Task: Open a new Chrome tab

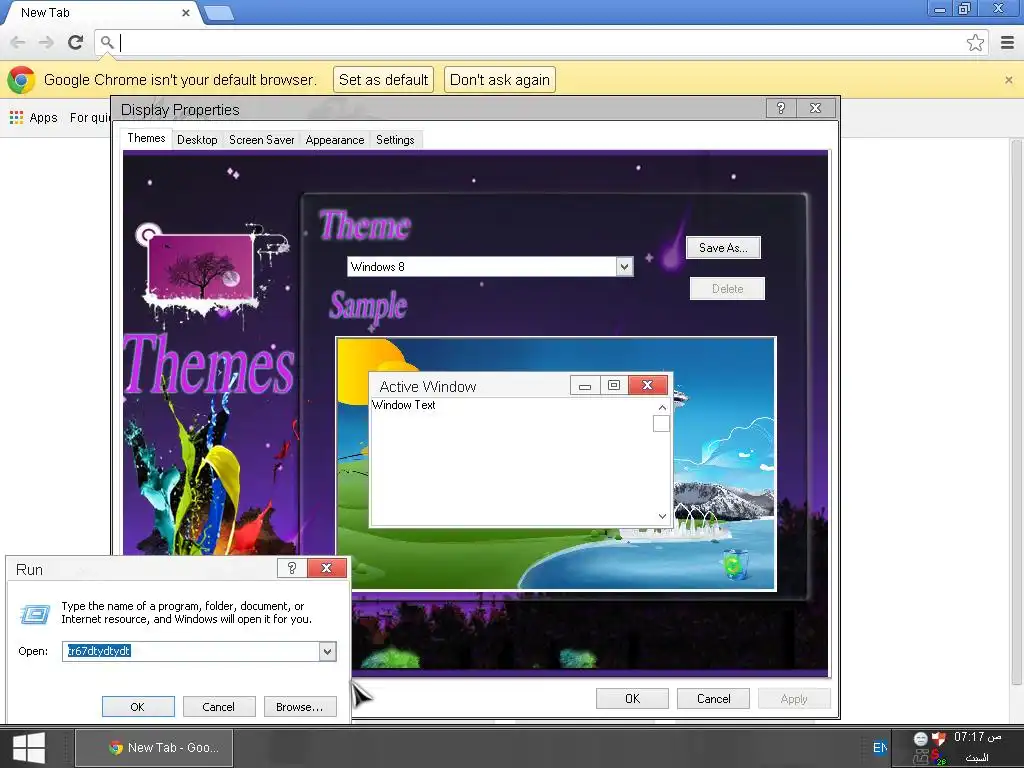Action: point(219,12)
